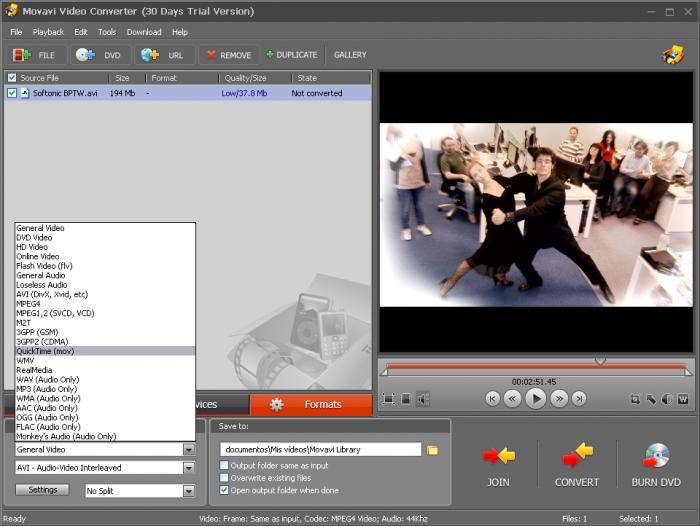
Task: Check Overwrite existing files option
Action: coord(224,478)
